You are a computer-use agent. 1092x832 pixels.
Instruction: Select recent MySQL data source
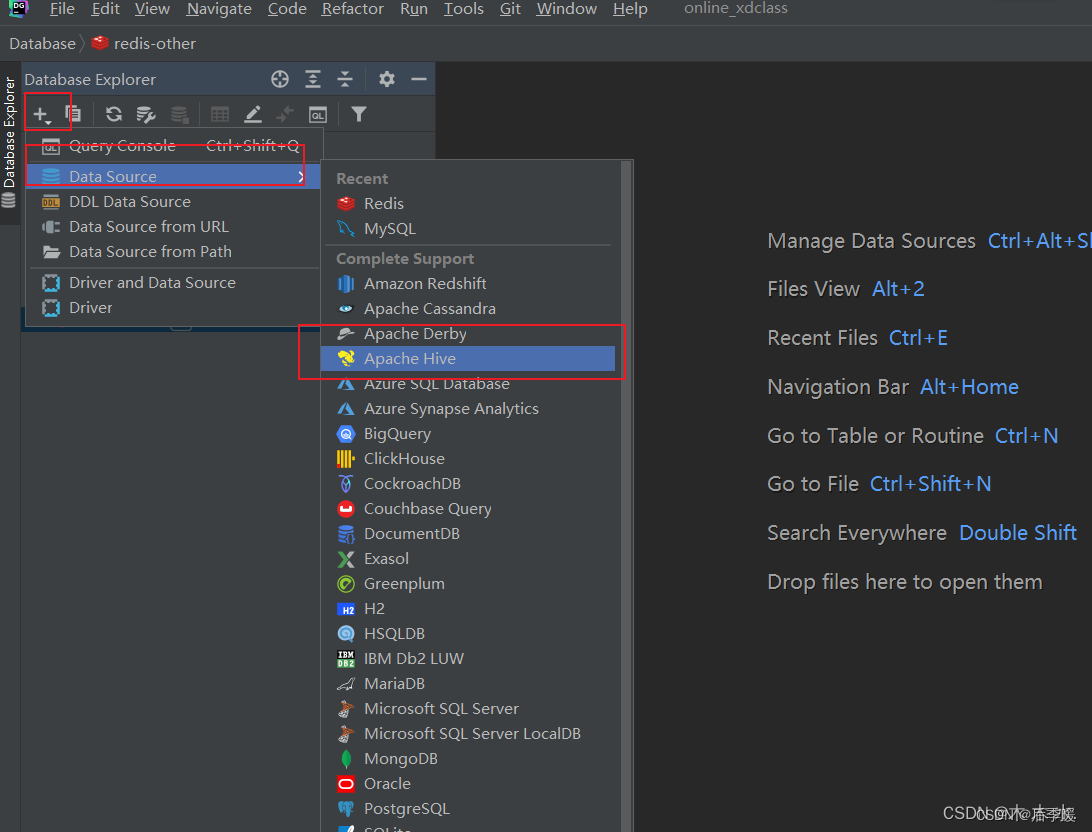468,228
